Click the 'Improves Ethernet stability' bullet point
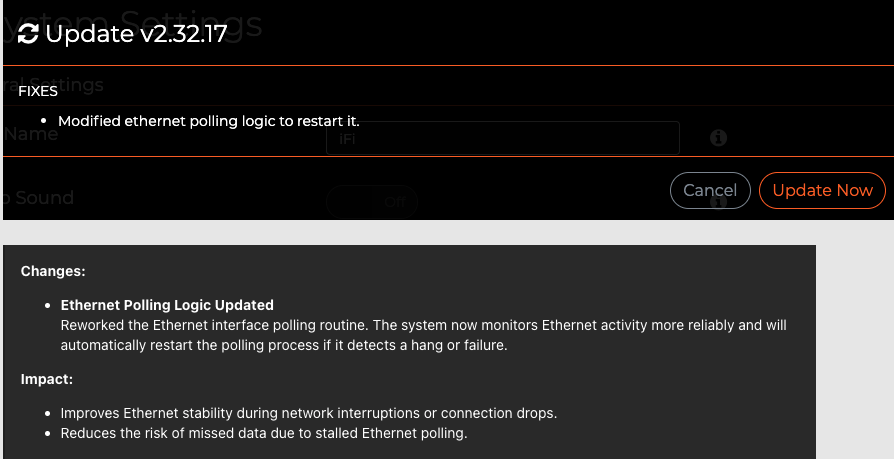 [308, 413]
